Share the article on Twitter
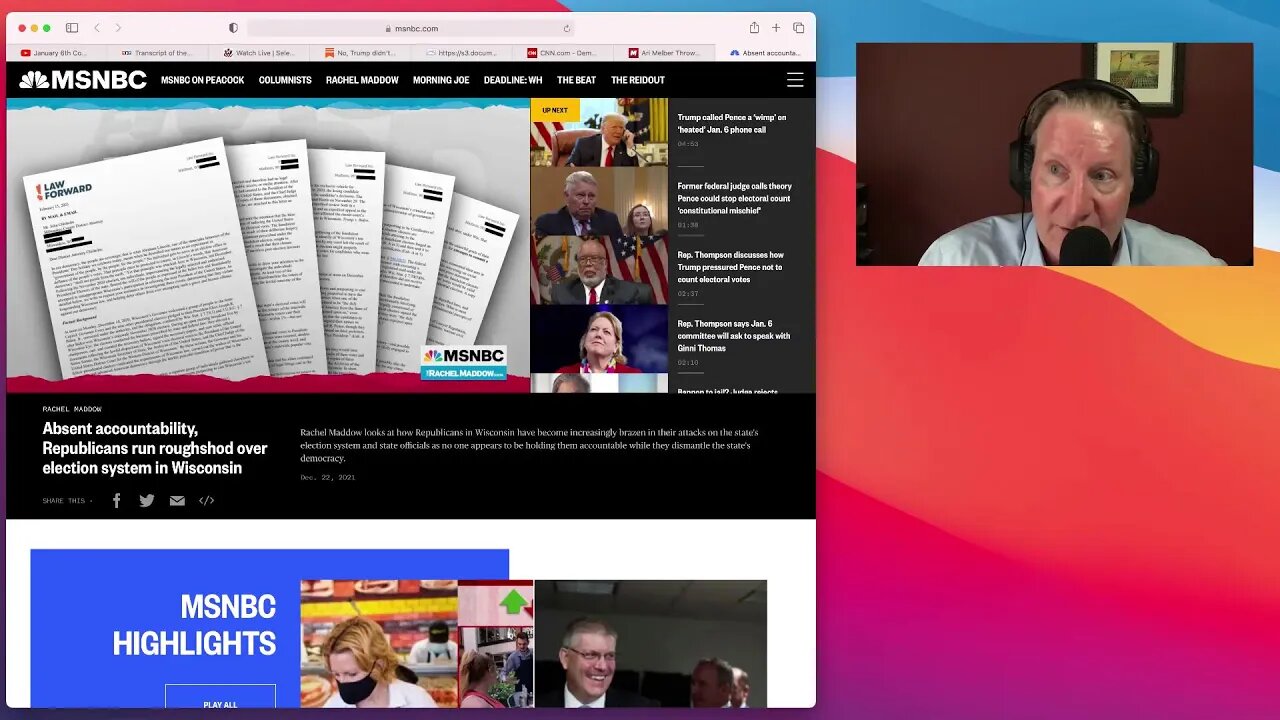The height and width of the screenshot is (720, 1280). point(147,500)
